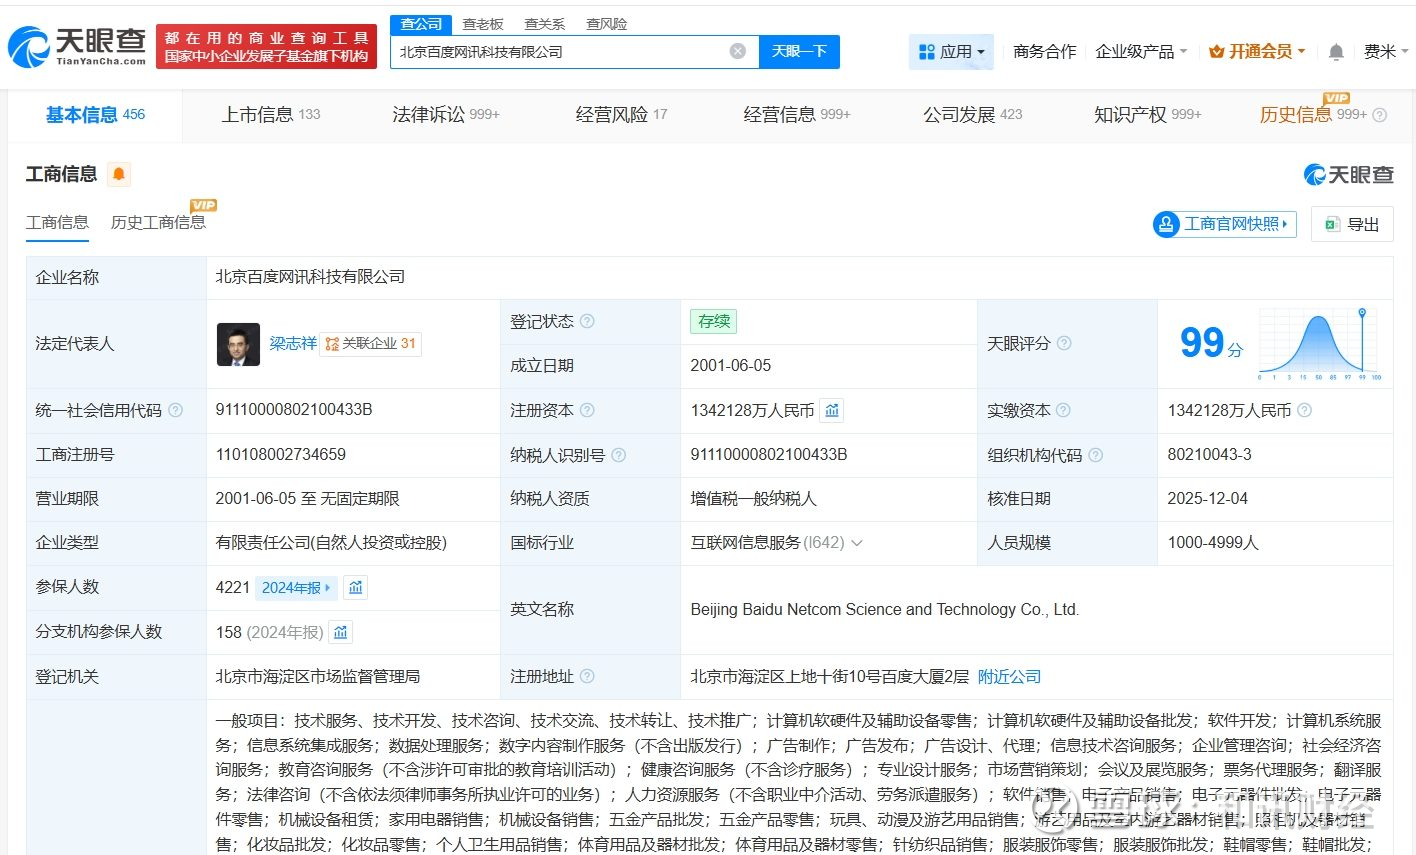
Task: Click the 导出 export button
Action: 1352,224
